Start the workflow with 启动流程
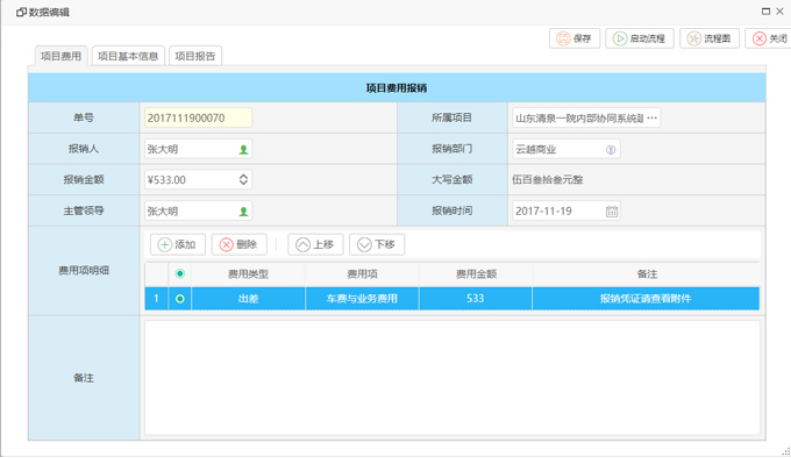Viewport: 791px width, 458px height. [639, 38]
